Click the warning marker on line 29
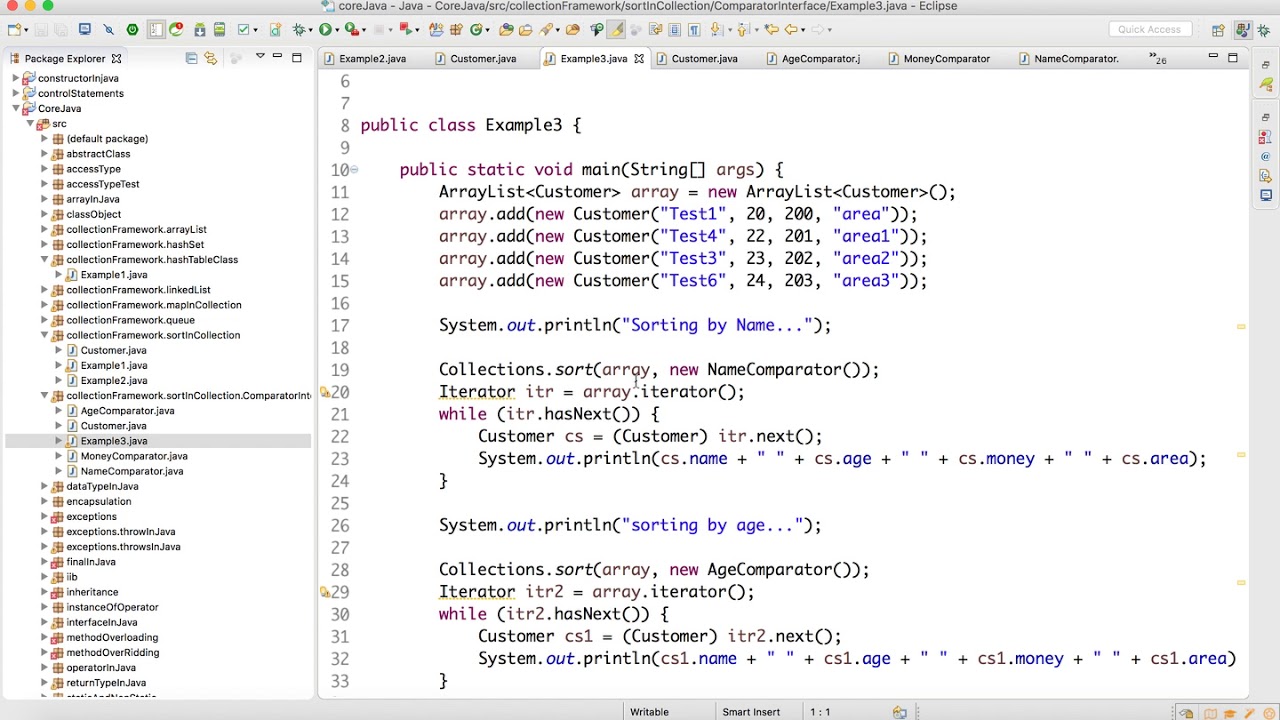This screenshot has height=720, width=1280. coord(325,592)
